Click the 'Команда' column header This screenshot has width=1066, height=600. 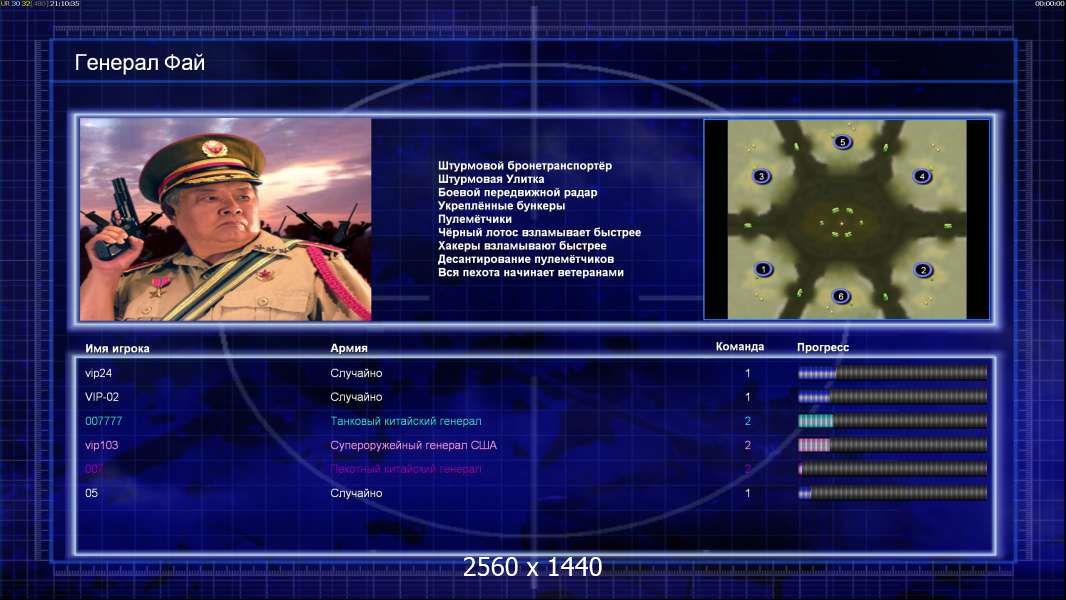click(x=740, y=347)
